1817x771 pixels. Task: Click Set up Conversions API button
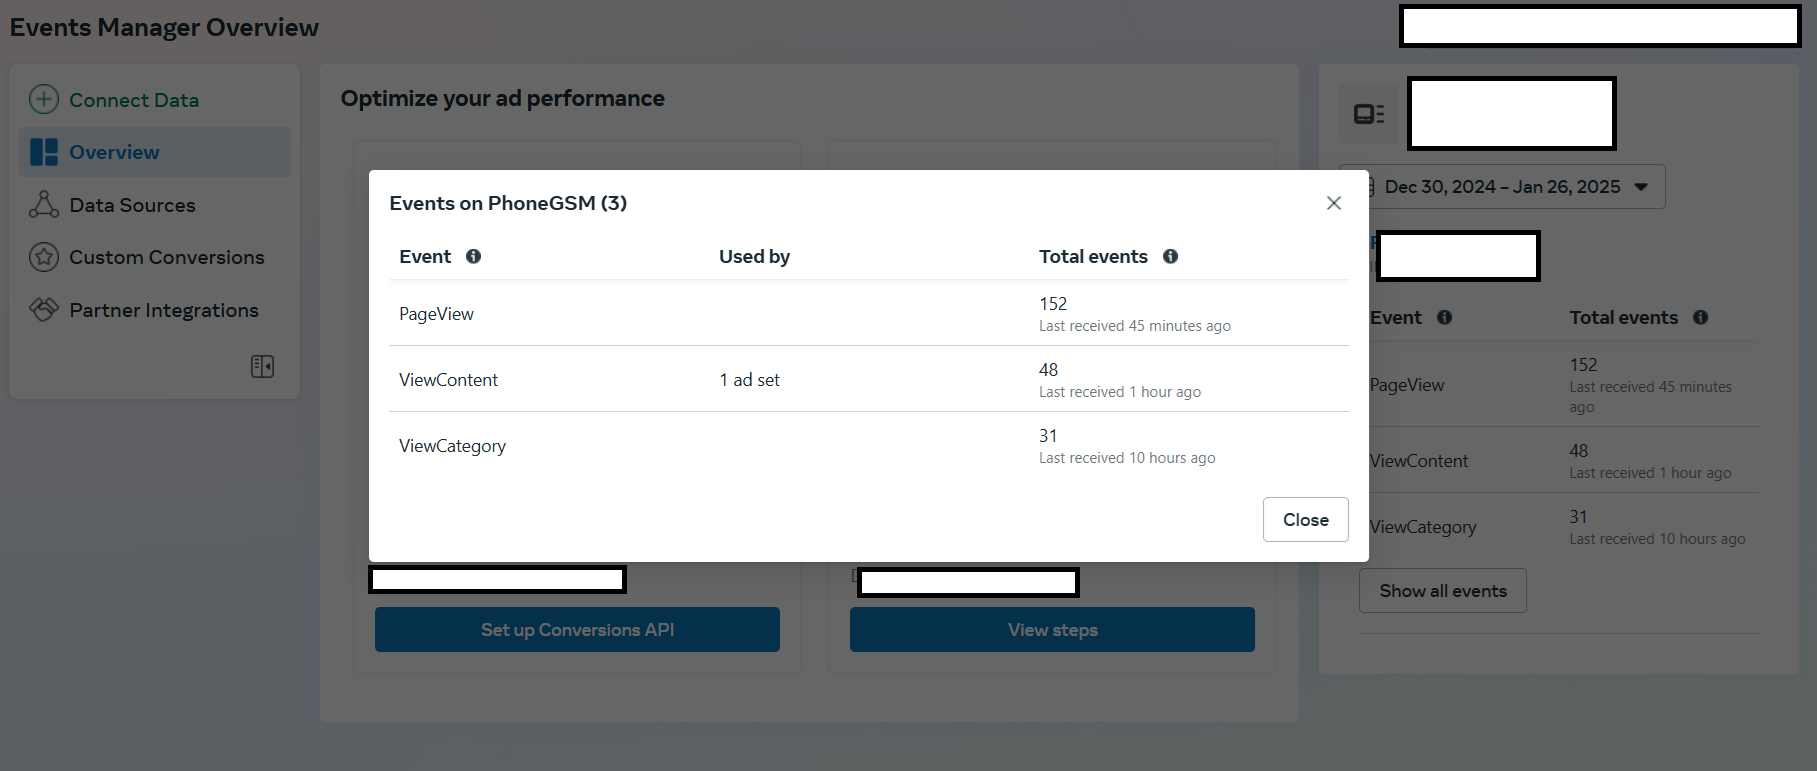(577, 630)
